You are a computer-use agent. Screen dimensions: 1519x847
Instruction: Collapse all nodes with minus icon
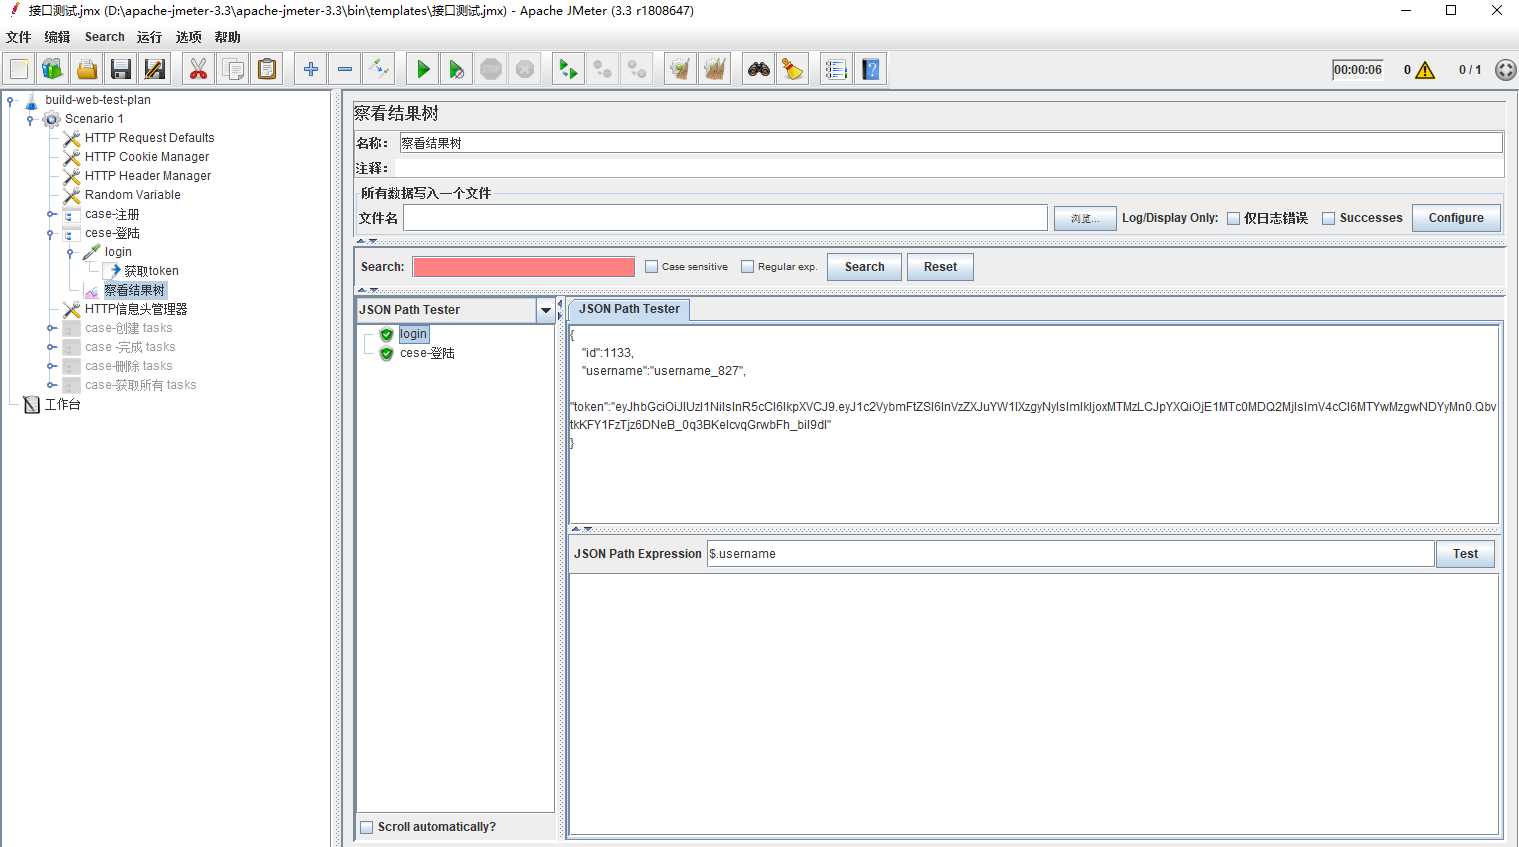(345, 69)
